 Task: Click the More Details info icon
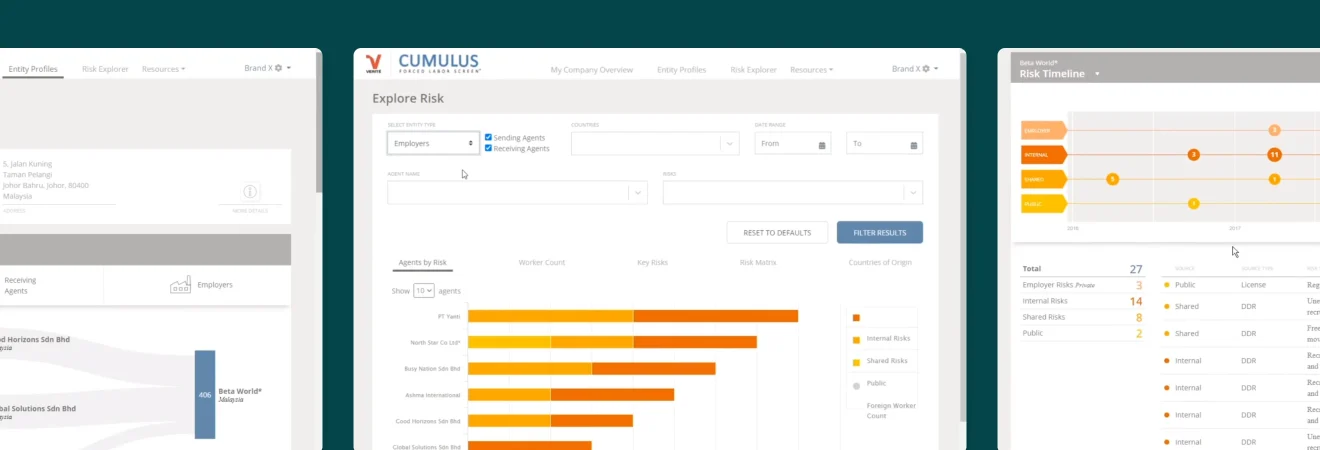250,191
